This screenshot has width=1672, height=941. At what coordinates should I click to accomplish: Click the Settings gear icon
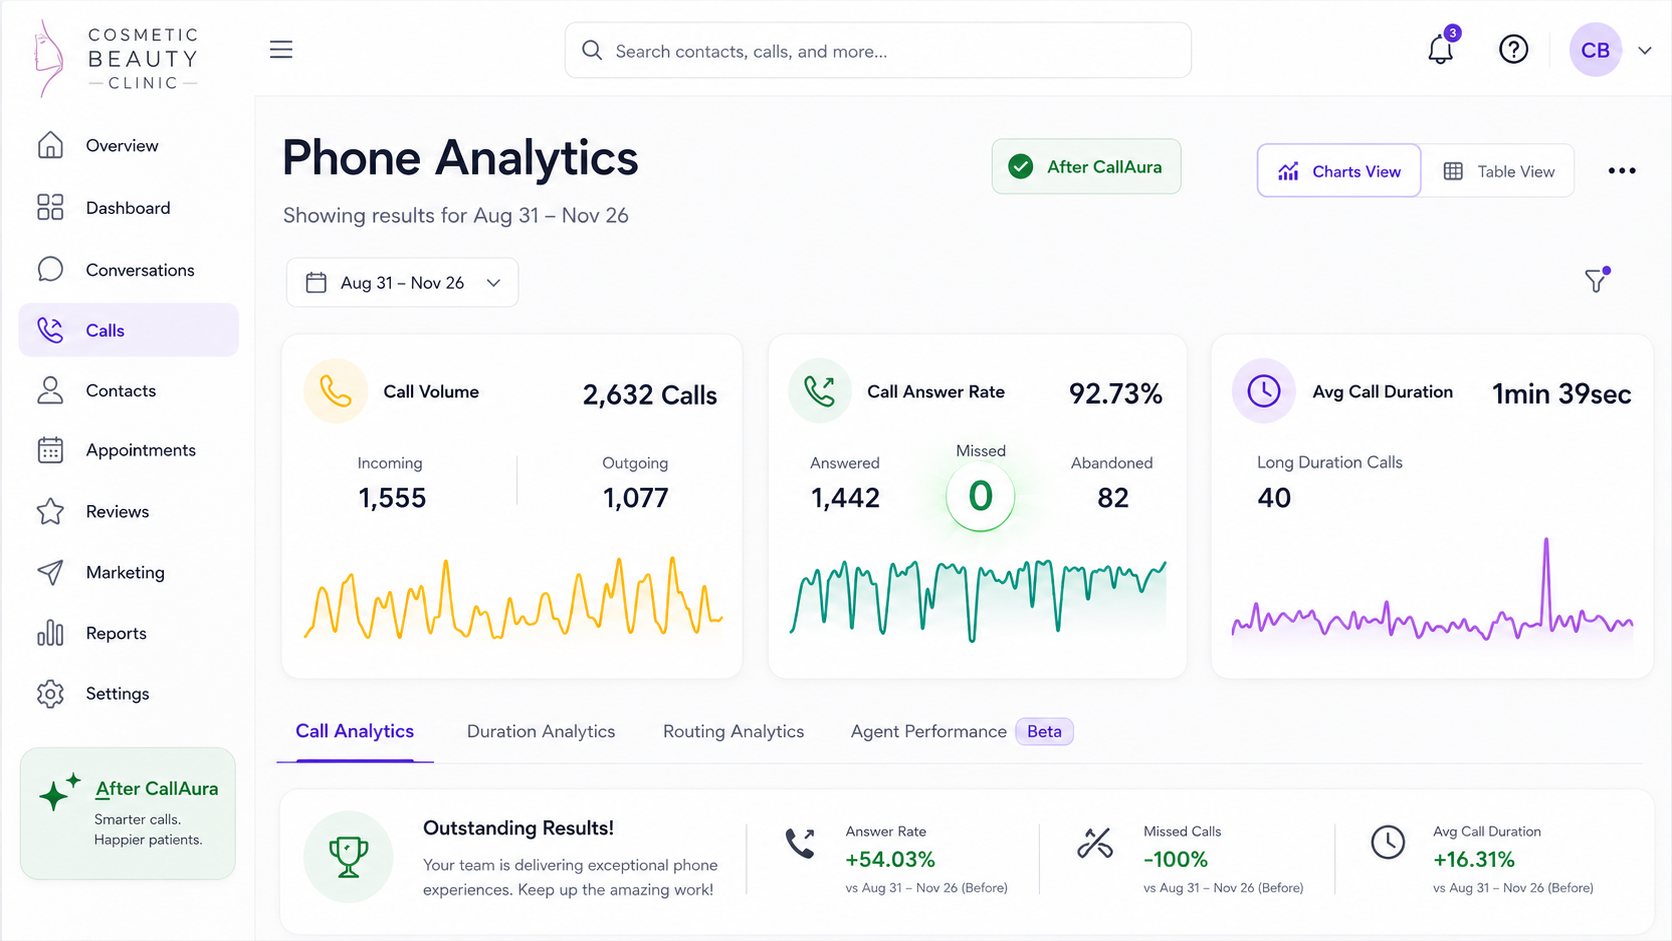[x=50, y=693]
